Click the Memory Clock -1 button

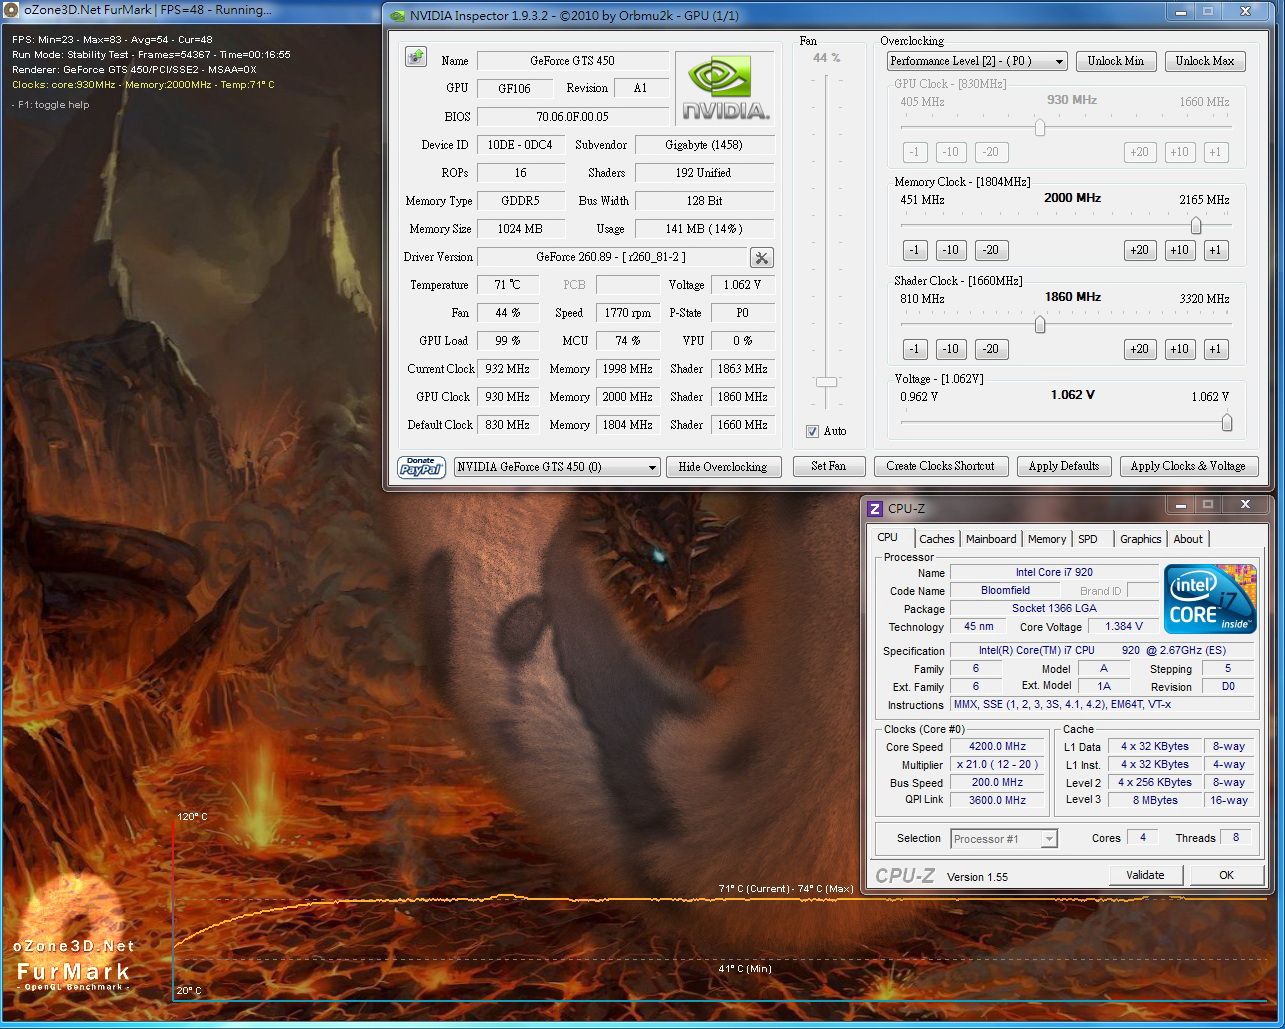914,250
